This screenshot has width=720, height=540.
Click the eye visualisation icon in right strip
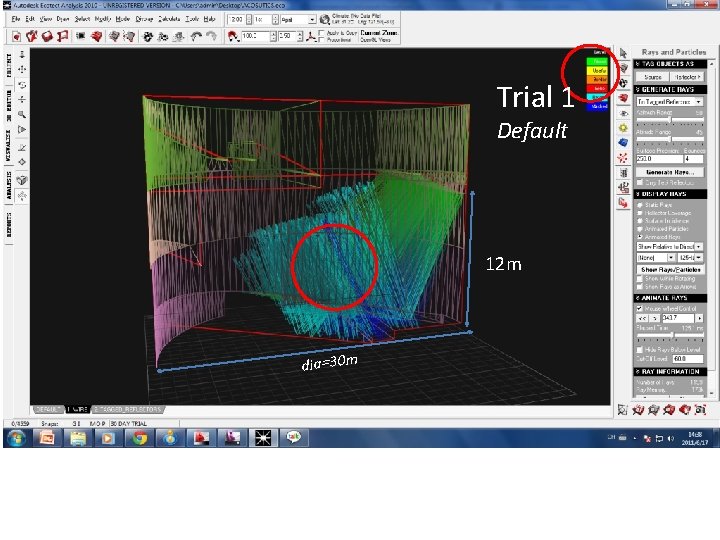coord(623,113)
